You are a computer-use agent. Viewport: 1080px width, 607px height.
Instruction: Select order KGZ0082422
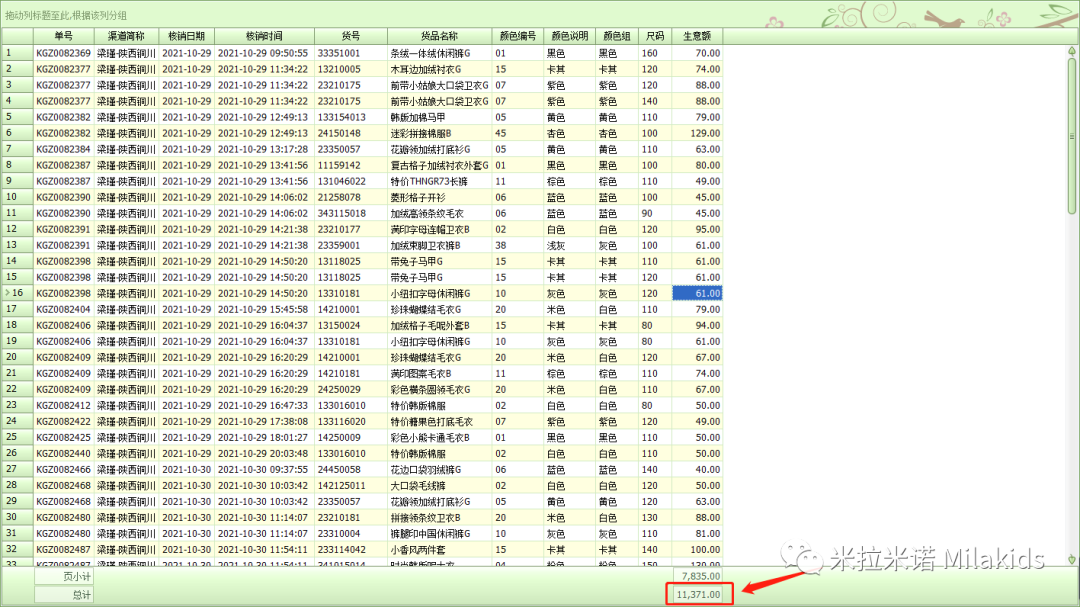tap(63, 422)
